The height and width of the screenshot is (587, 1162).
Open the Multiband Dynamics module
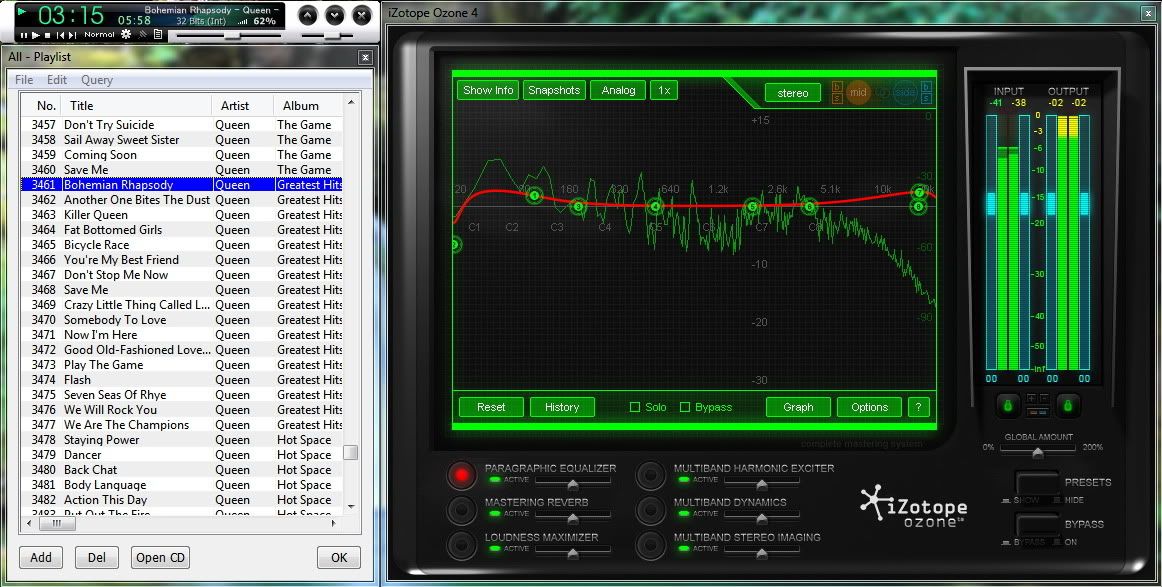coord(650,510)
